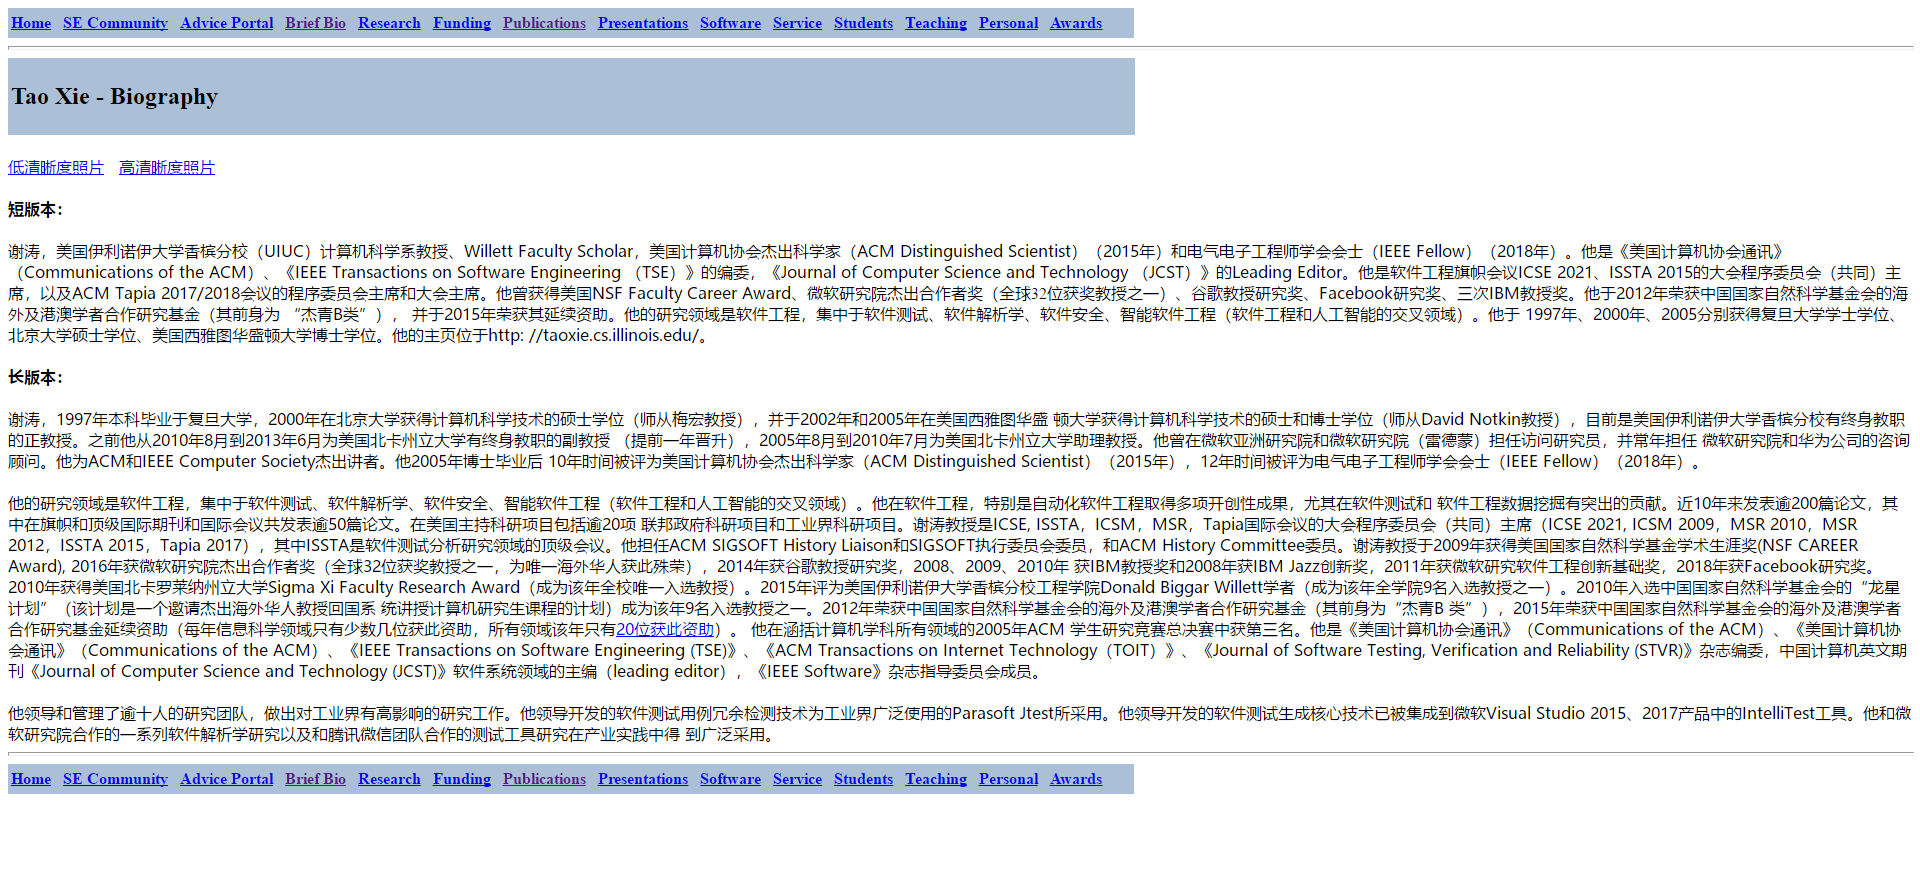The image size is (1920, 895).
Task: Go to Service page in top navigation
Action: coord(797,23)
